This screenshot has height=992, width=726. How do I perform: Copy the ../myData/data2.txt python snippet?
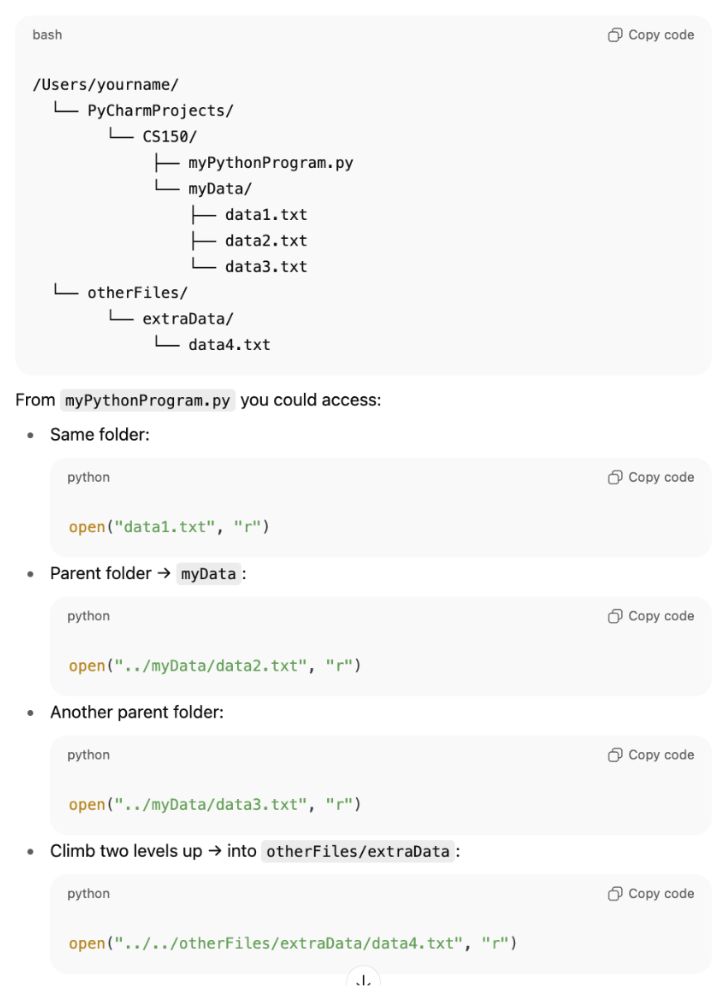point(651,617)
